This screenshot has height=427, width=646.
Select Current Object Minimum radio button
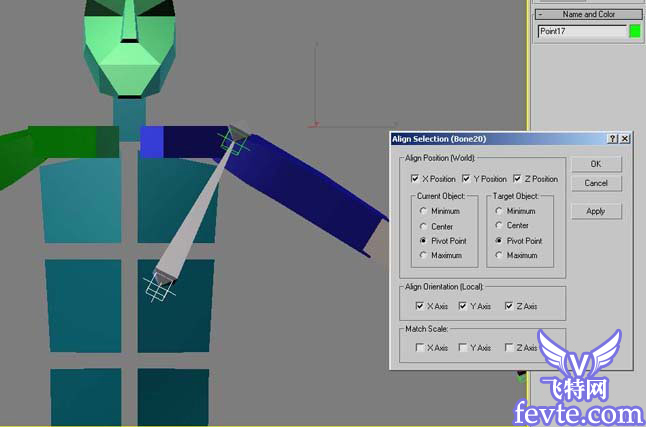click(x=423, y=211)
